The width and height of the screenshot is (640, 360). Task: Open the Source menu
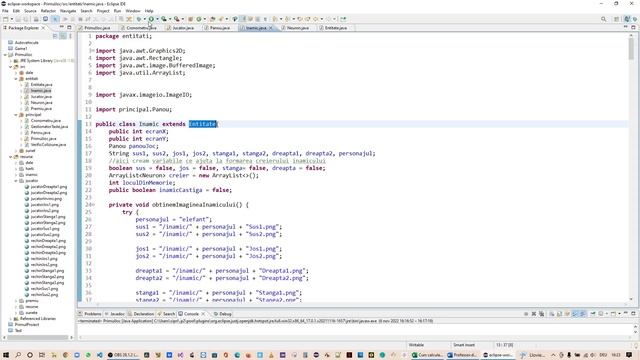(x=30, y=11)
